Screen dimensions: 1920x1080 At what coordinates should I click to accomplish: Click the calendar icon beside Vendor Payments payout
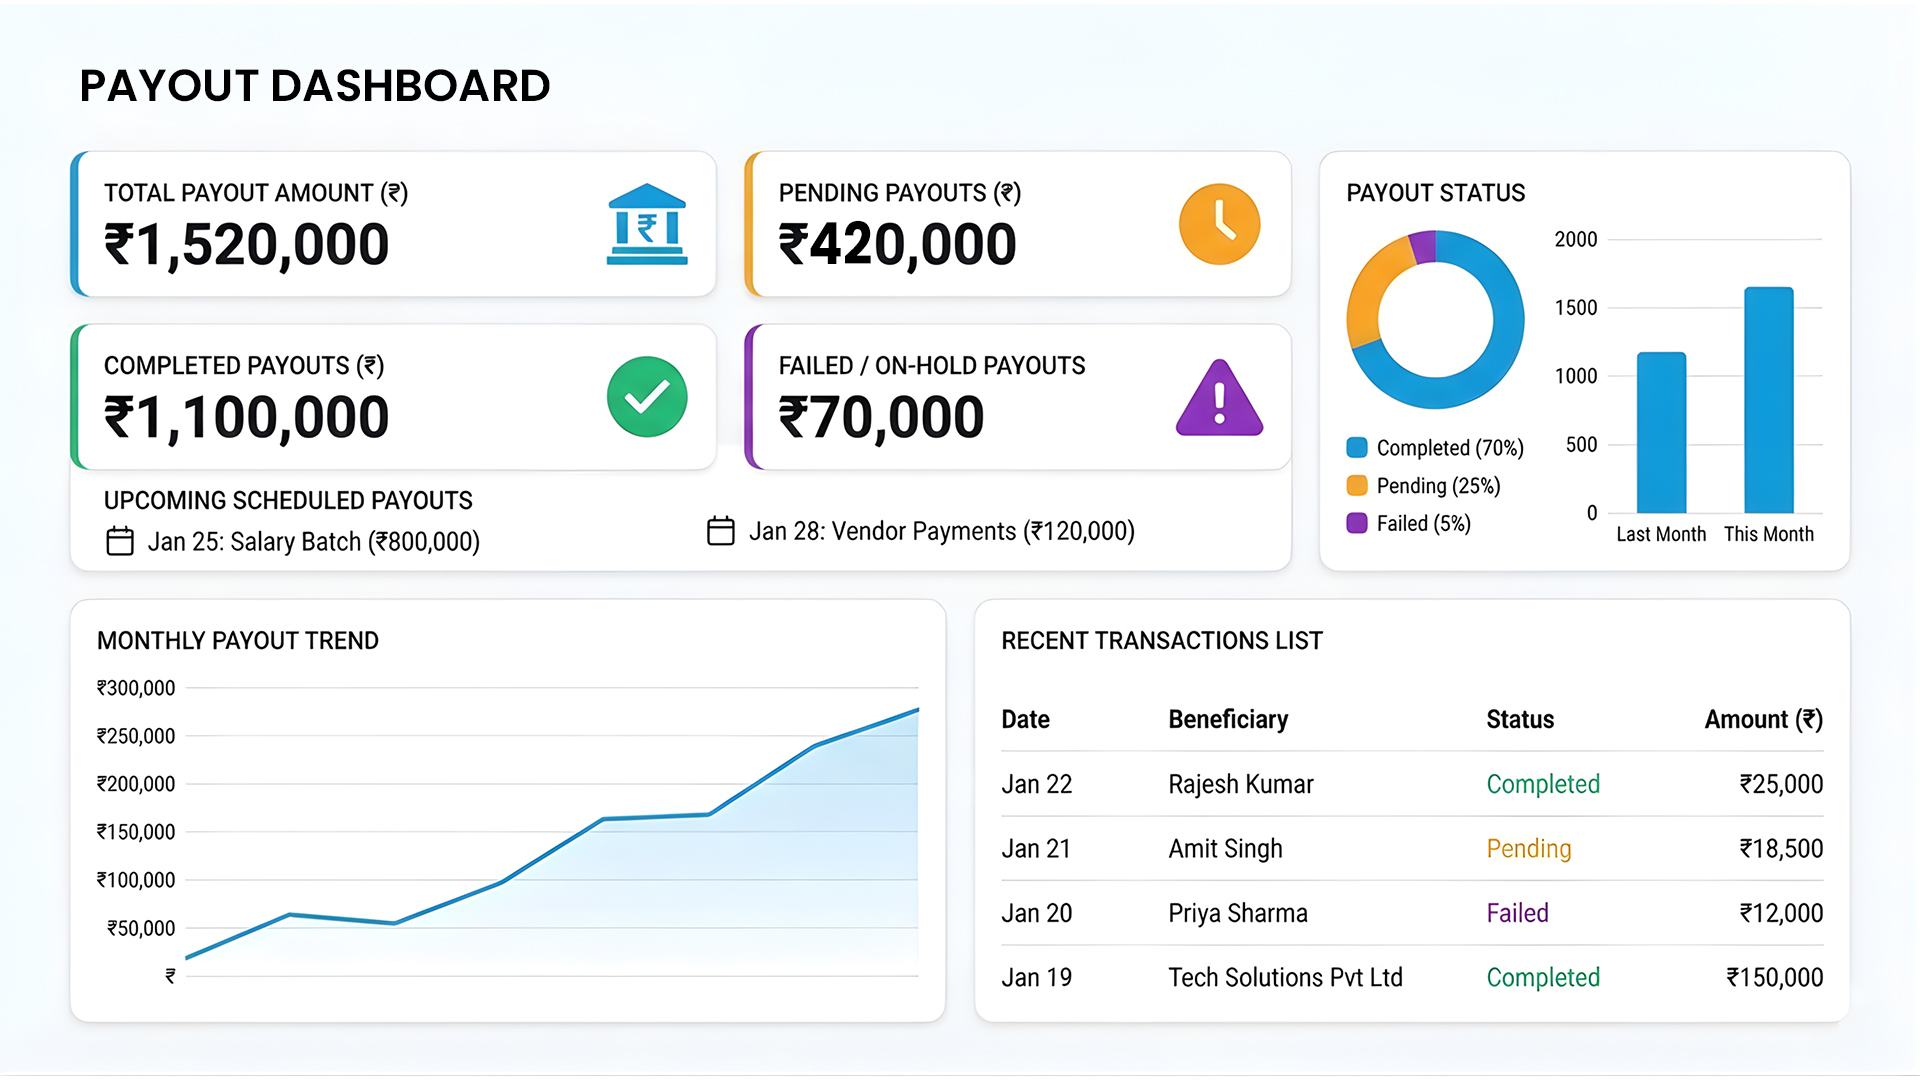point(722,531)
